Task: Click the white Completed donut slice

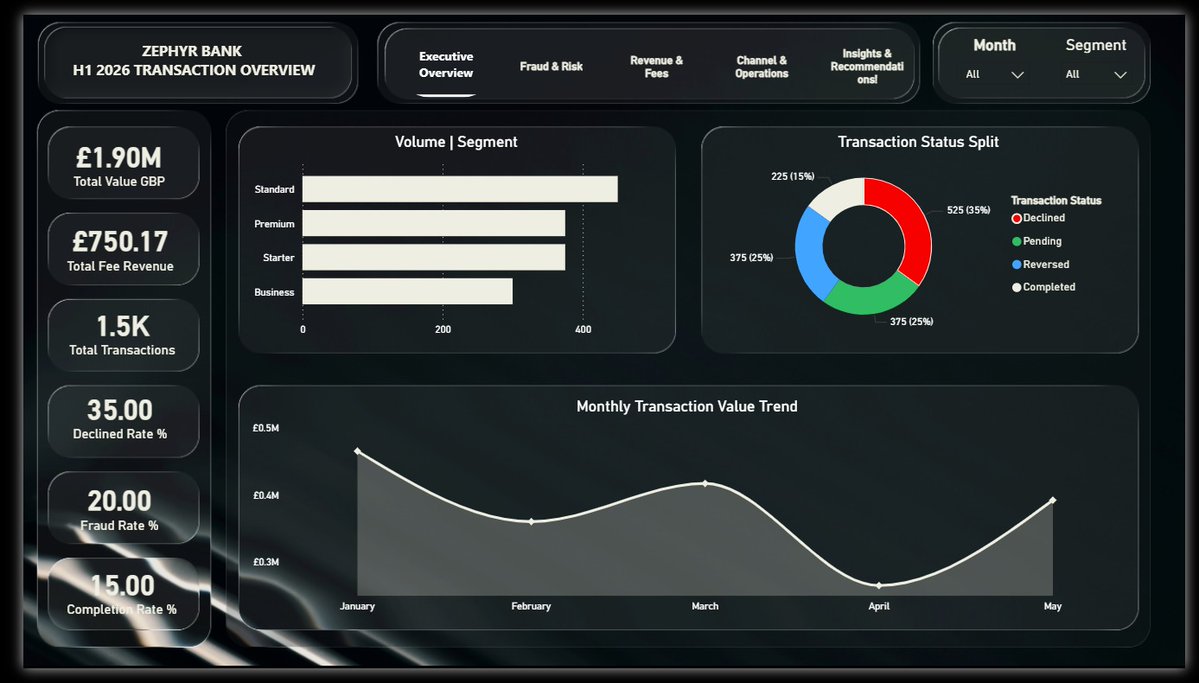Action: point(840,195)
